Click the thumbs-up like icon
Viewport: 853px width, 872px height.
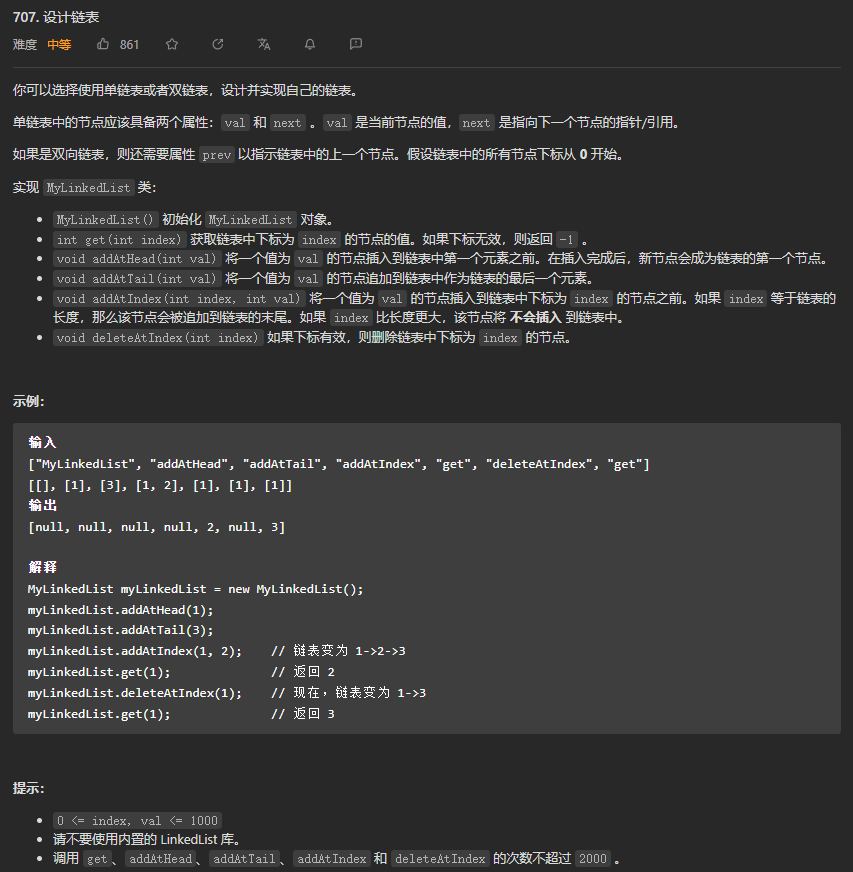tap(103, 44)
